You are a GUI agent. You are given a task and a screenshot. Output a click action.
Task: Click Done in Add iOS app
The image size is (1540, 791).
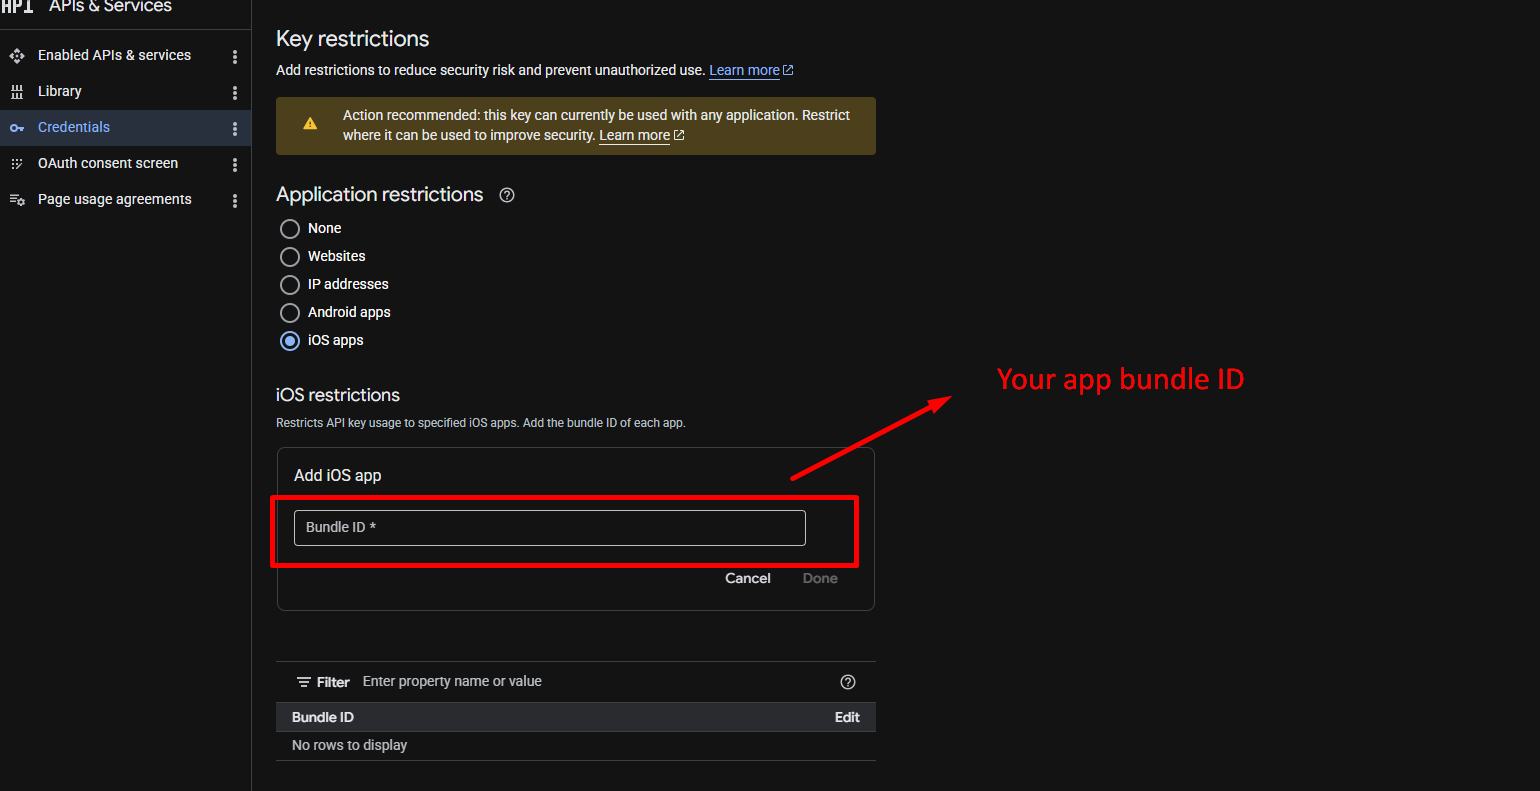click(820, 578)
